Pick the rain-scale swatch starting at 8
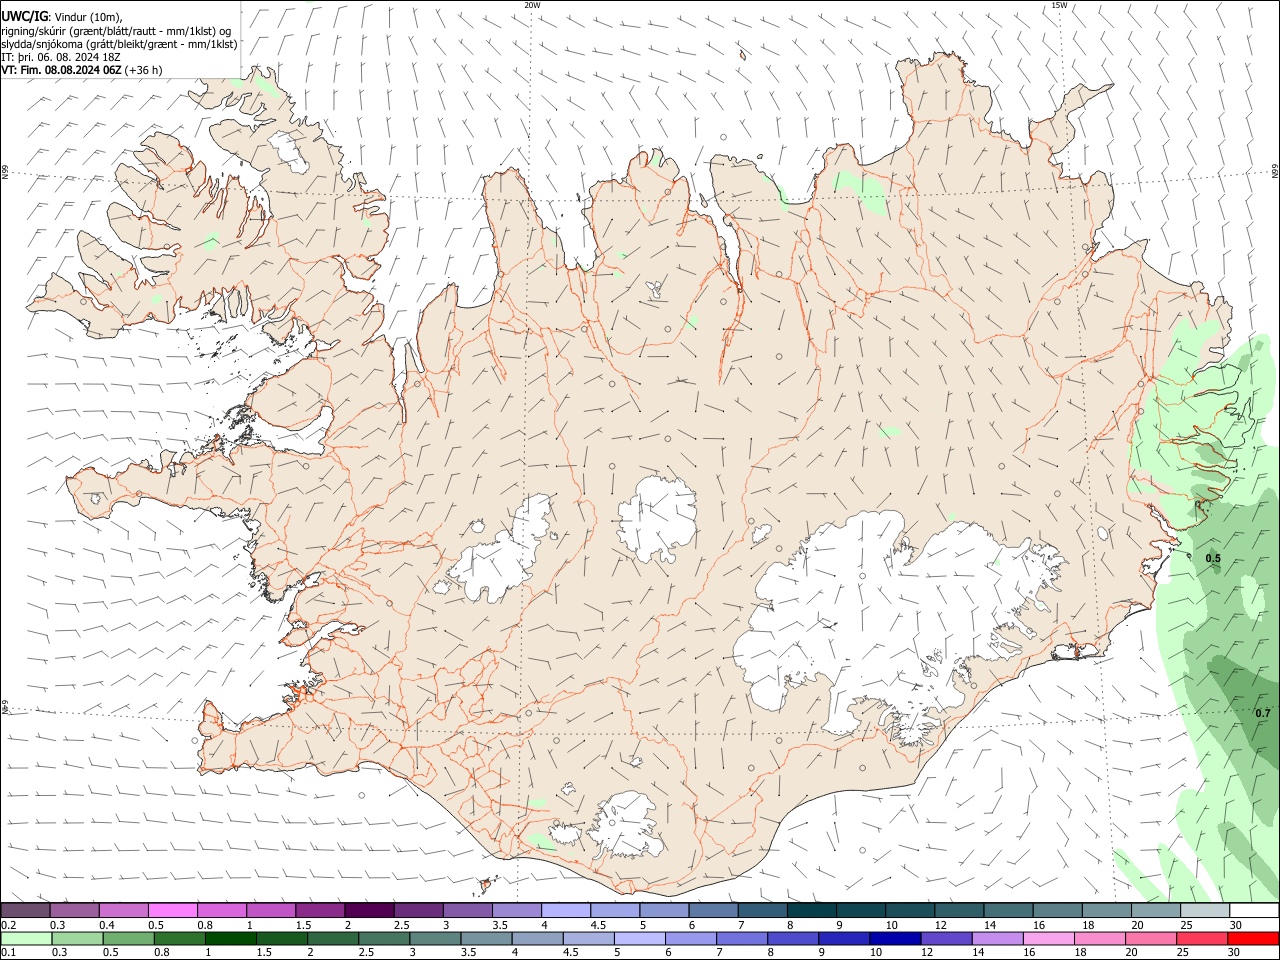Image resolution: width=1280 pixels, height=960 pixels. [x=792, y=939]
